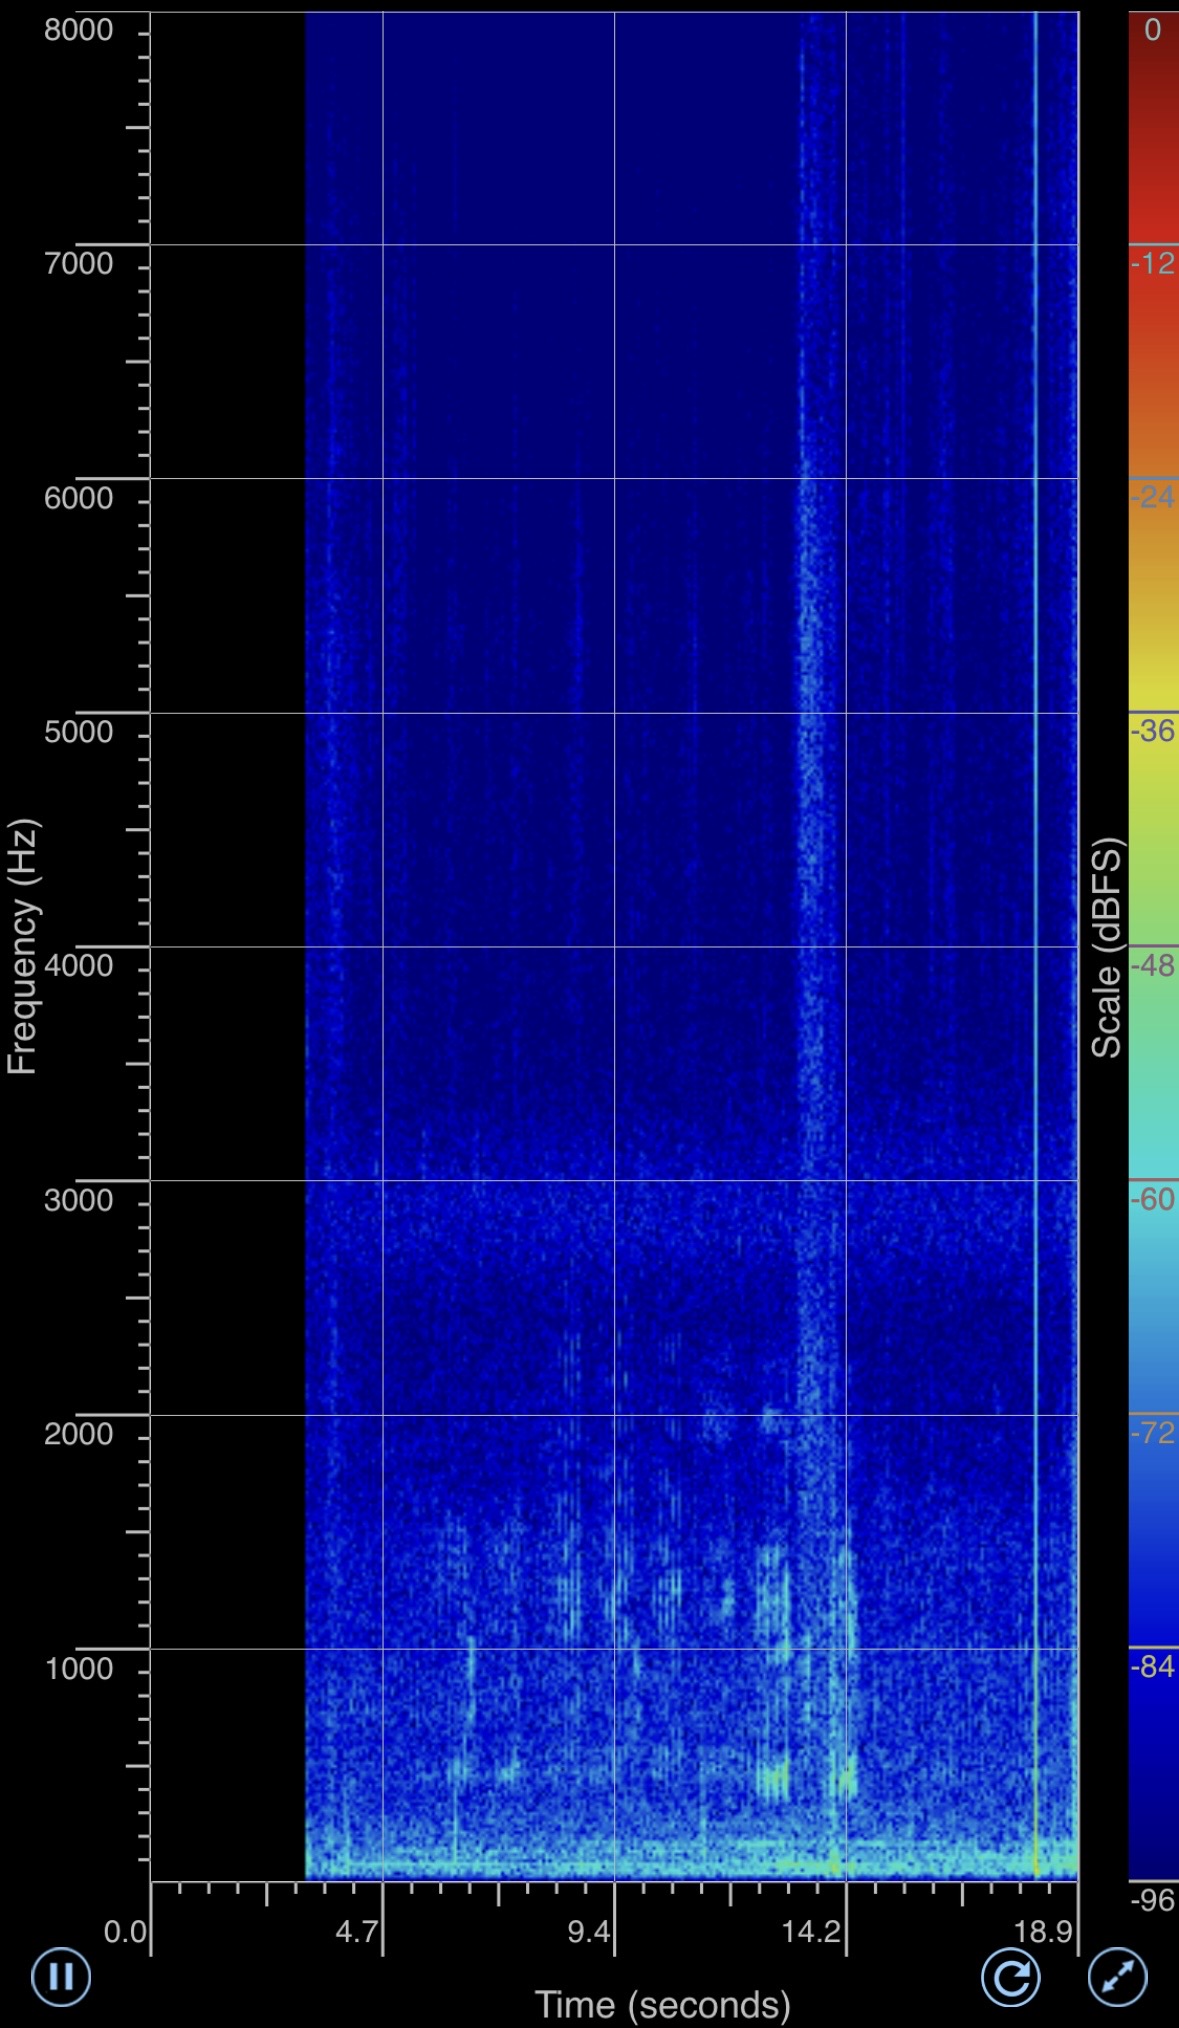Screen dimensions: 1179x2028
Task: Click the 1000 Hz frequency label
Action: 78,1668
